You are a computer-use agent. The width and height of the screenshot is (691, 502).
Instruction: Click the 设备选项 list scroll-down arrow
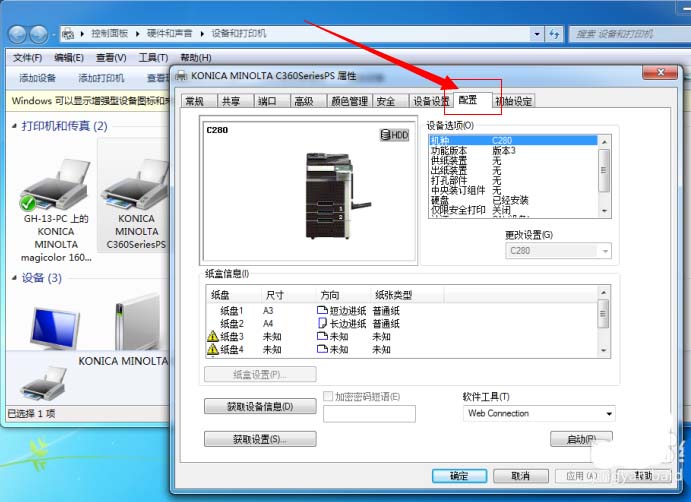[604, 211]
